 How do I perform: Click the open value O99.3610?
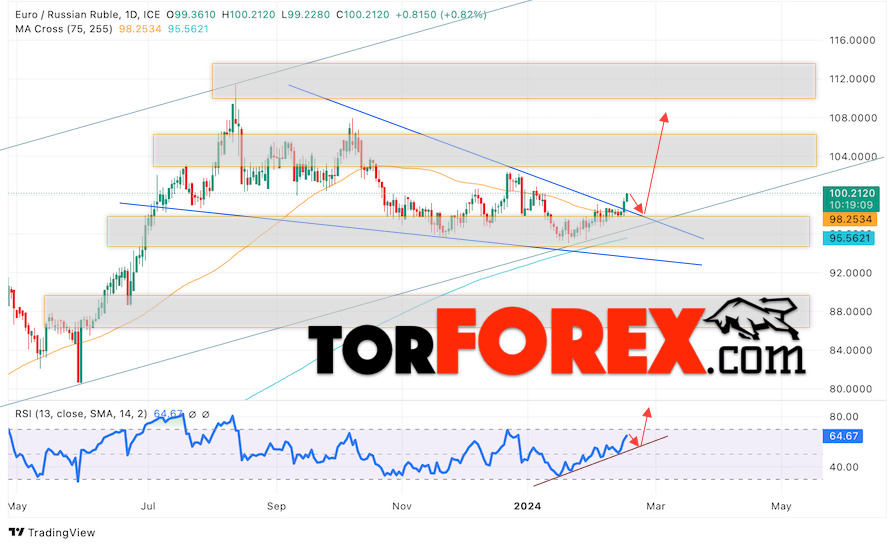[x=191, y=14]
